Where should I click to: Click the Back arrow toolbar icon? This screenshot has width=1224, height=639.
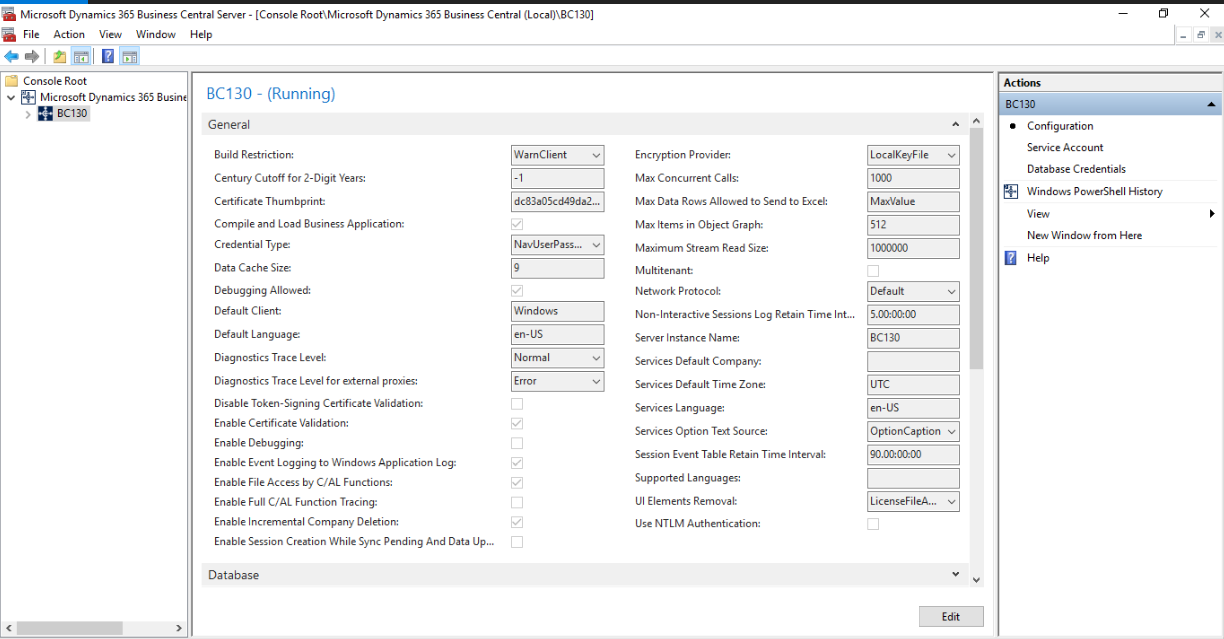pyautogui.click(x=11, y=57)
